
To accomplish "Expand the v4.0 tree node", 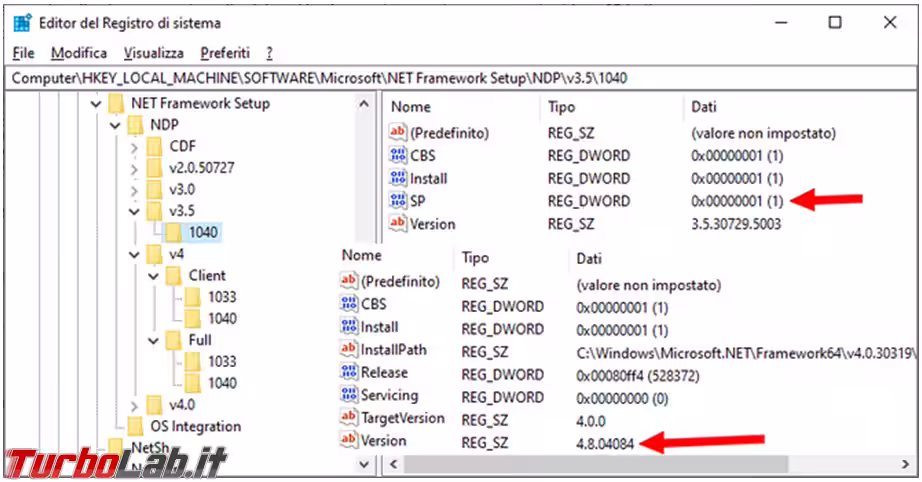I will click(x=134, y=405).
